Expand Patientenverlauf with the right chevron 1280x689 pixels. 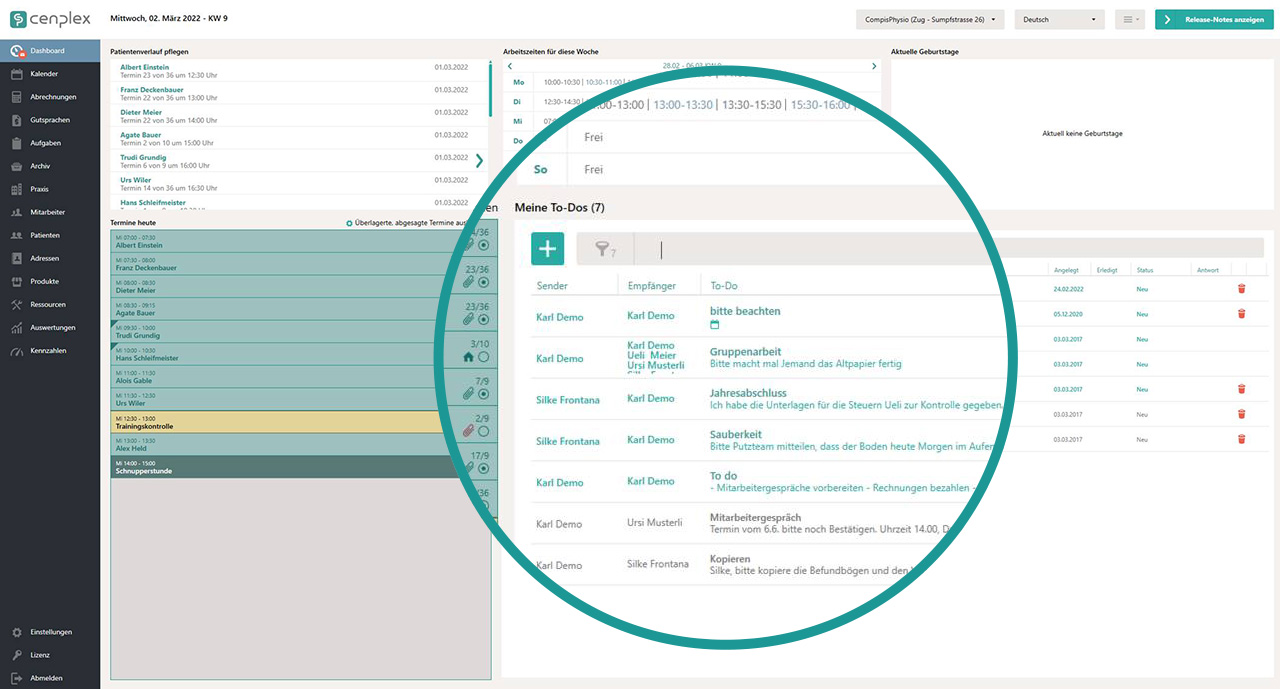(480, 160)
